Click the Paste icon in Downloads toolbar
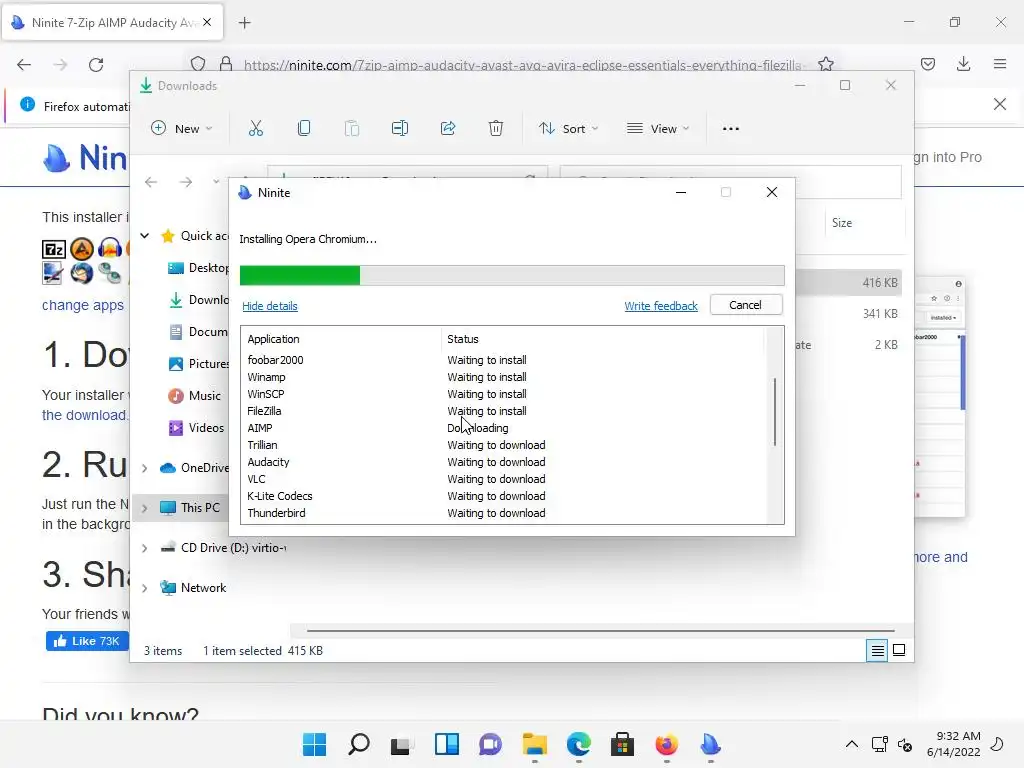The width and height of the screenshot is (1024, 768). [x=352, y=129]
